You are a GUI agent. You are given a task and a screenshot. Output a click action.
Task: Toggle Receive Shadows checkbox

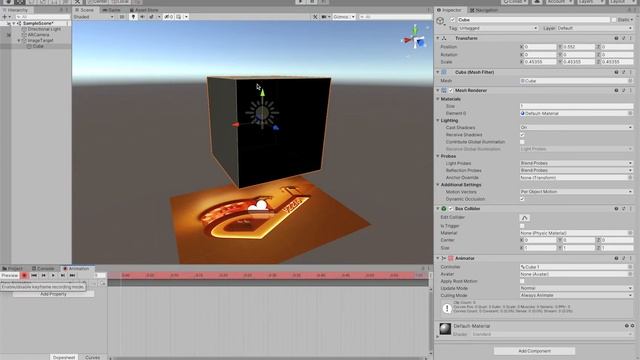[x=522, y=135]
